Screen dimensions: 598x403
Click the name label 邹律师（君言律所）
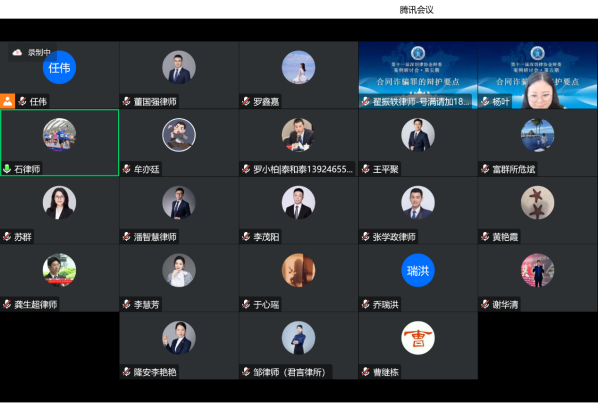[x=291, y=372]
